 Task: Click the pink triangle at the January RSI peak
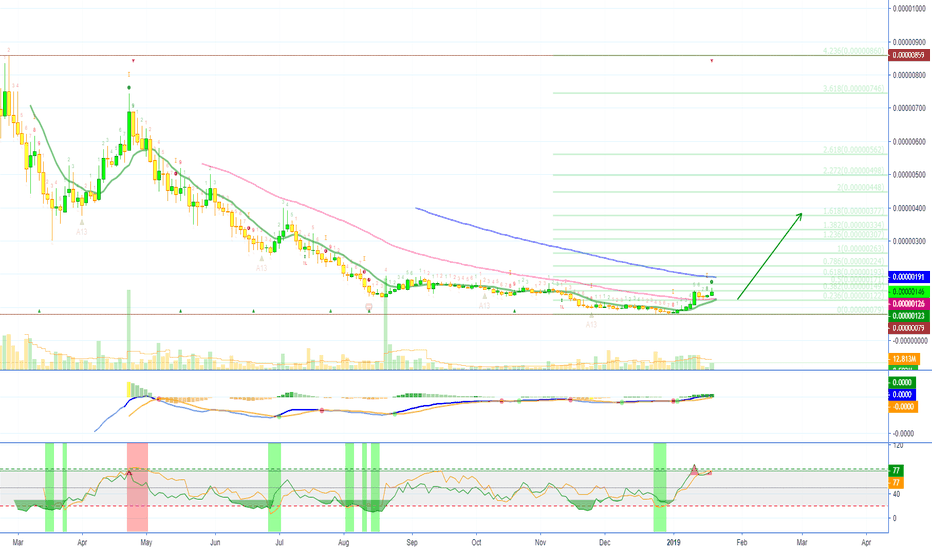694,470
